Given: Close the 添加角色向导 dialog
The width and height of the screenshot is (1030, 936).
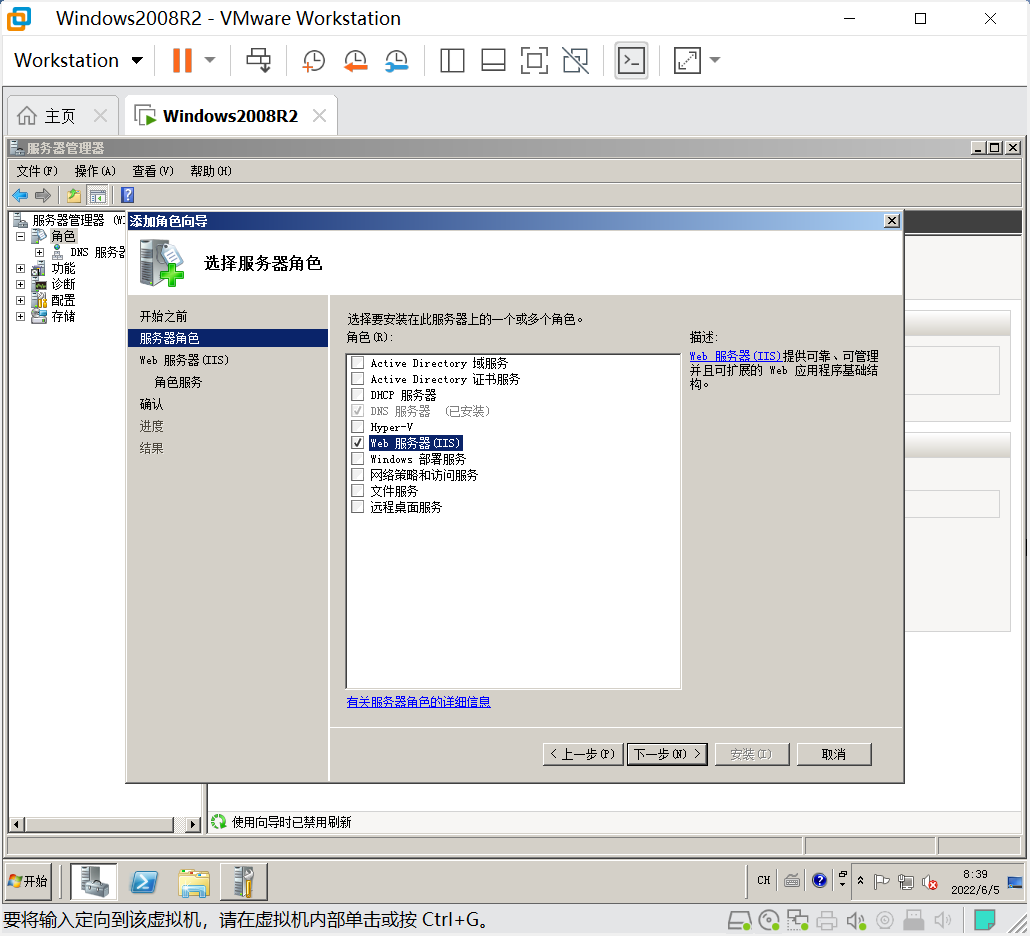Looking at the screenshot, I should click(x=891, y=221).
